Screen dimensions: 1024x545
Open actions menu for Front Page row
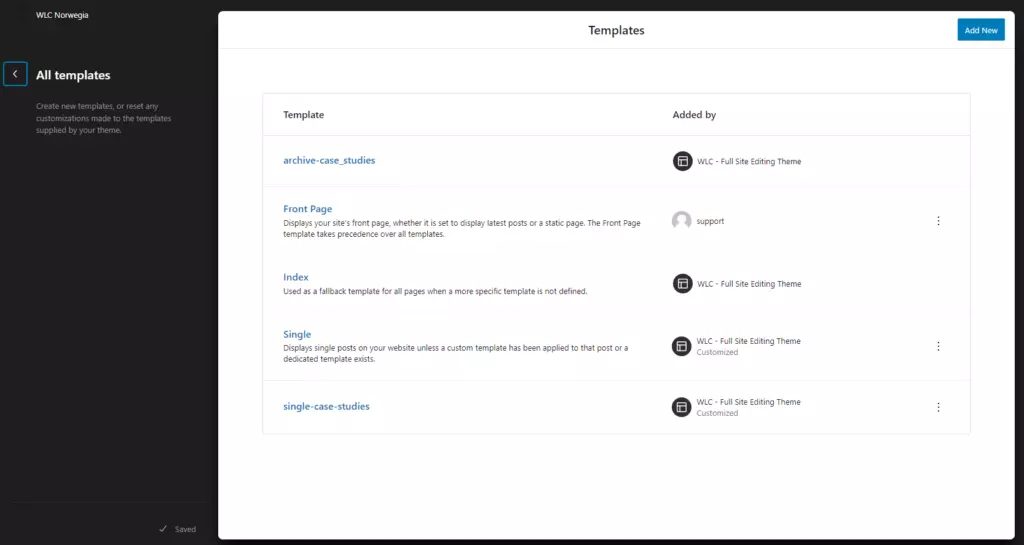(x=938, y=221)
